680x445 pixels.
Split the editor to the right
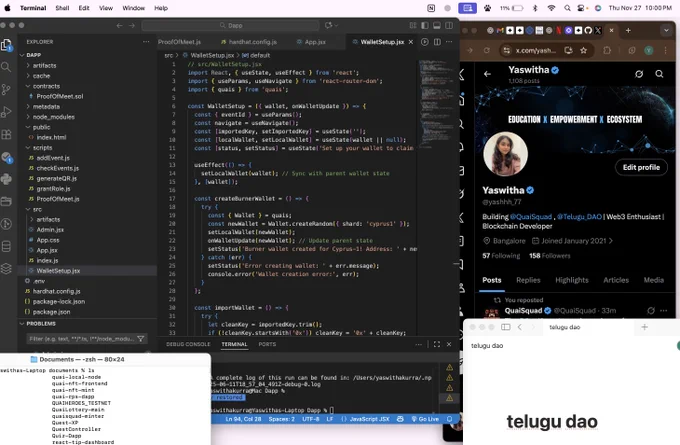coord(437,42)
